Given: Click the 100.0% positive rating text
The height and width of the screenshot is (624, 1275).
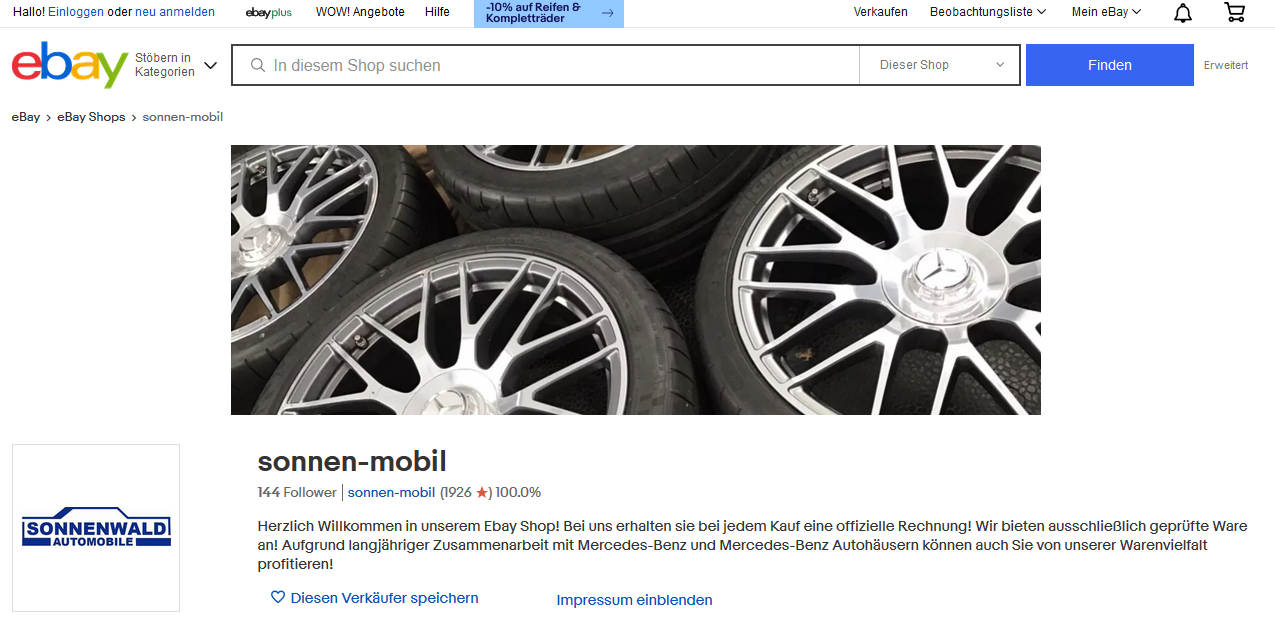Looking at the screenshot, I should (x=518, y=492).
